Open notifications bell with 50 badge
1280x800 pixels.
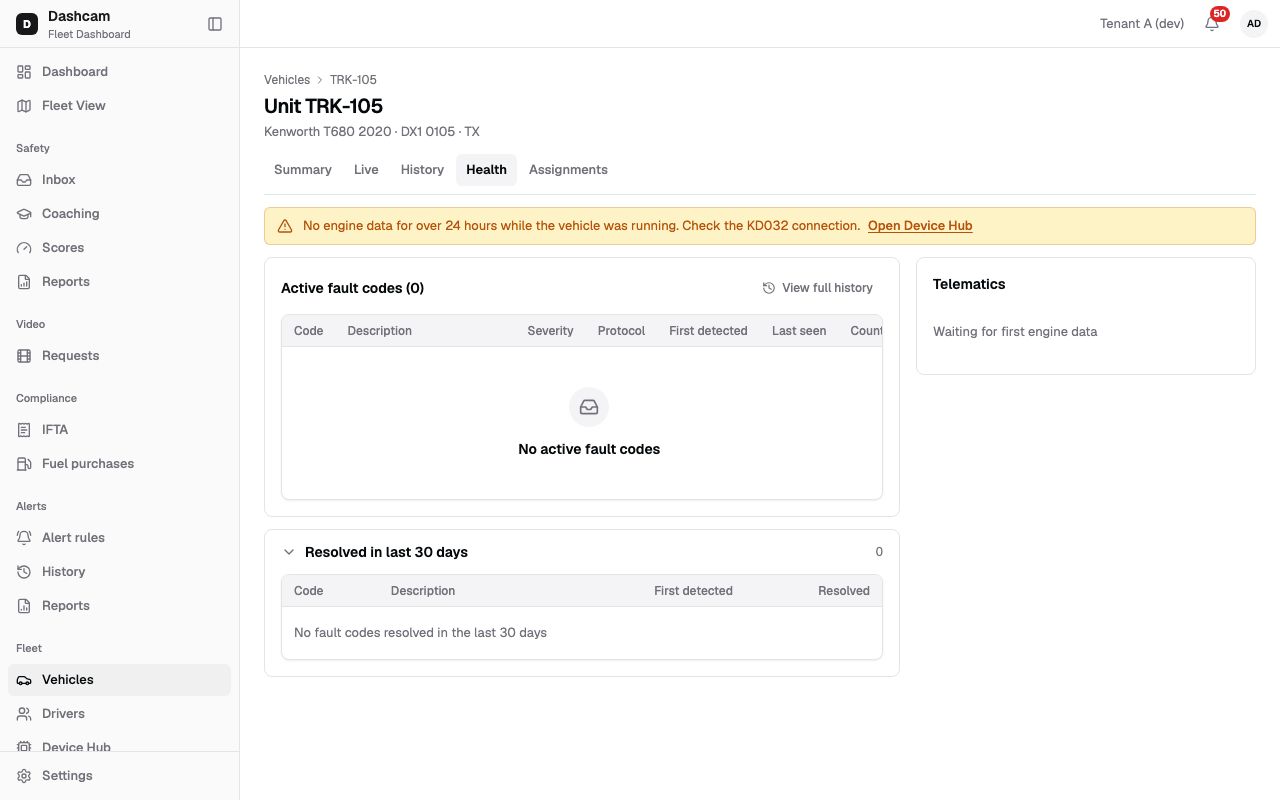[1212, 23]
